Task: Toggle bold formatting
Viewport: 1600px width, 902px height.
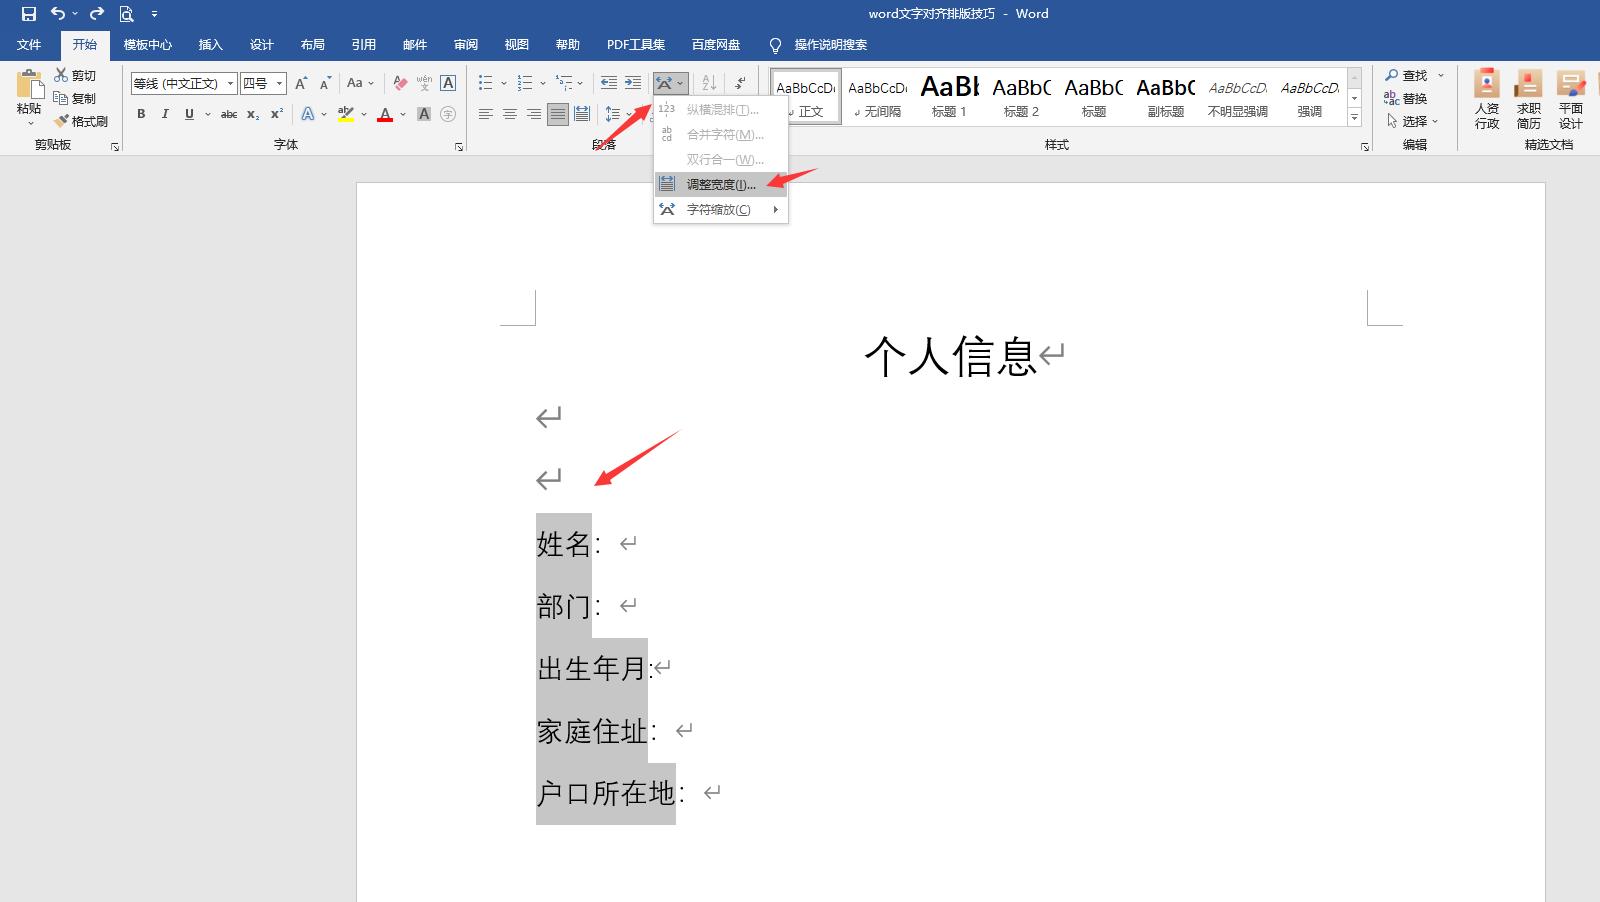Action: [140, 114]
